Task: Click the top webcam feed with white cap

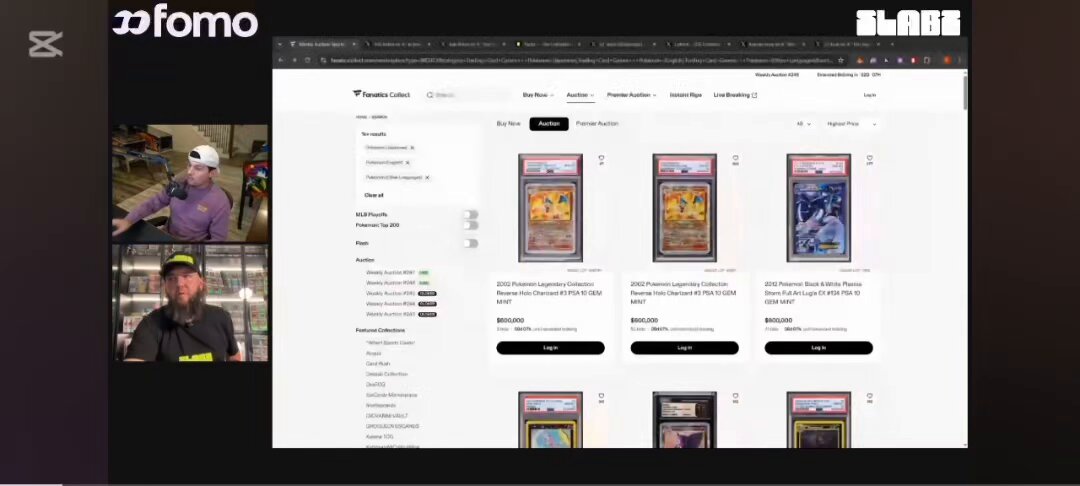Action: [x=190, y=183]
